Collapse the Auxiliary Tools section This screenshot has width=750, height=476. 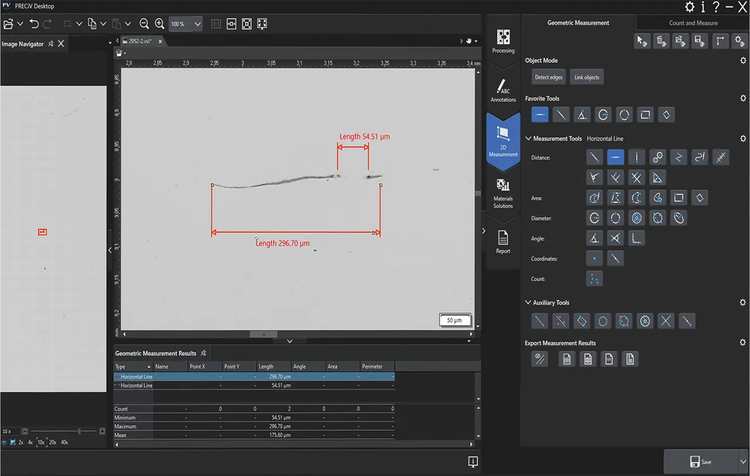pyautogui.click(x=528, y=302)
